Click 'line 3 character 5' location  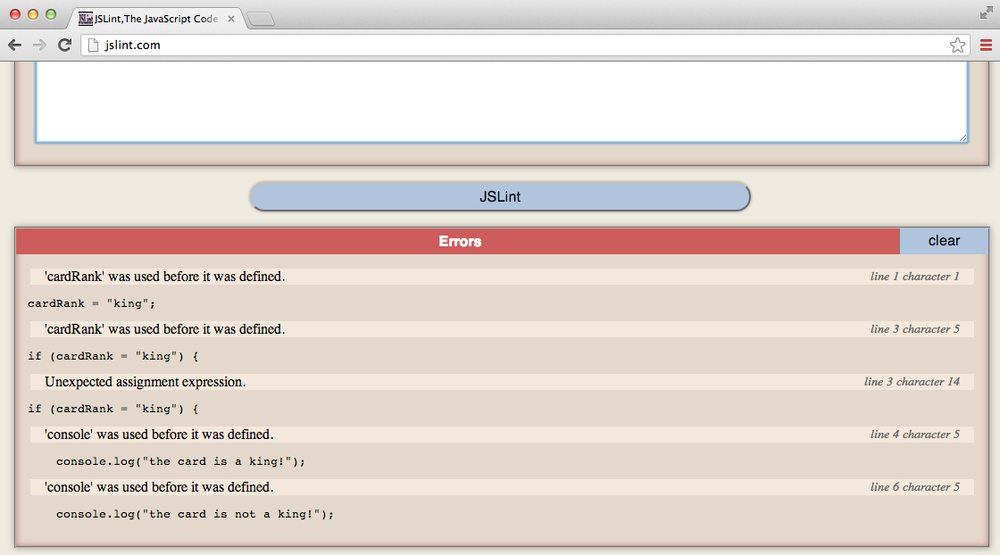[x=915, y=329]
